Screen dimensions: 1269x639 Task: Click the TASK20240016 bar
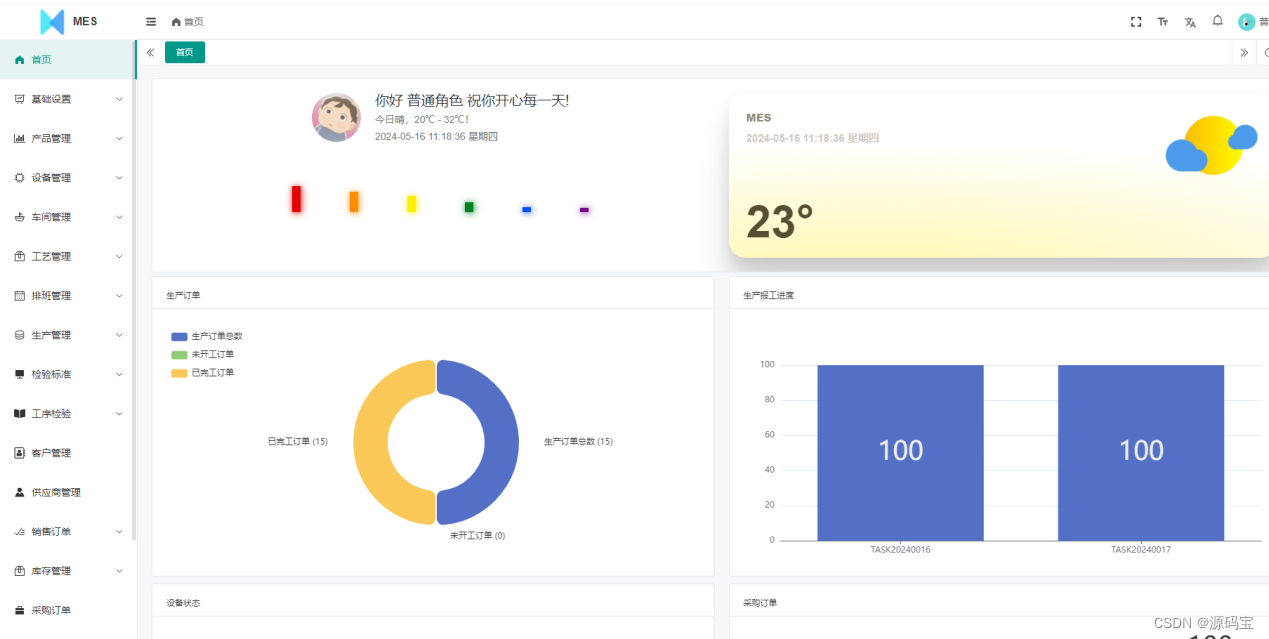[900, 453]
